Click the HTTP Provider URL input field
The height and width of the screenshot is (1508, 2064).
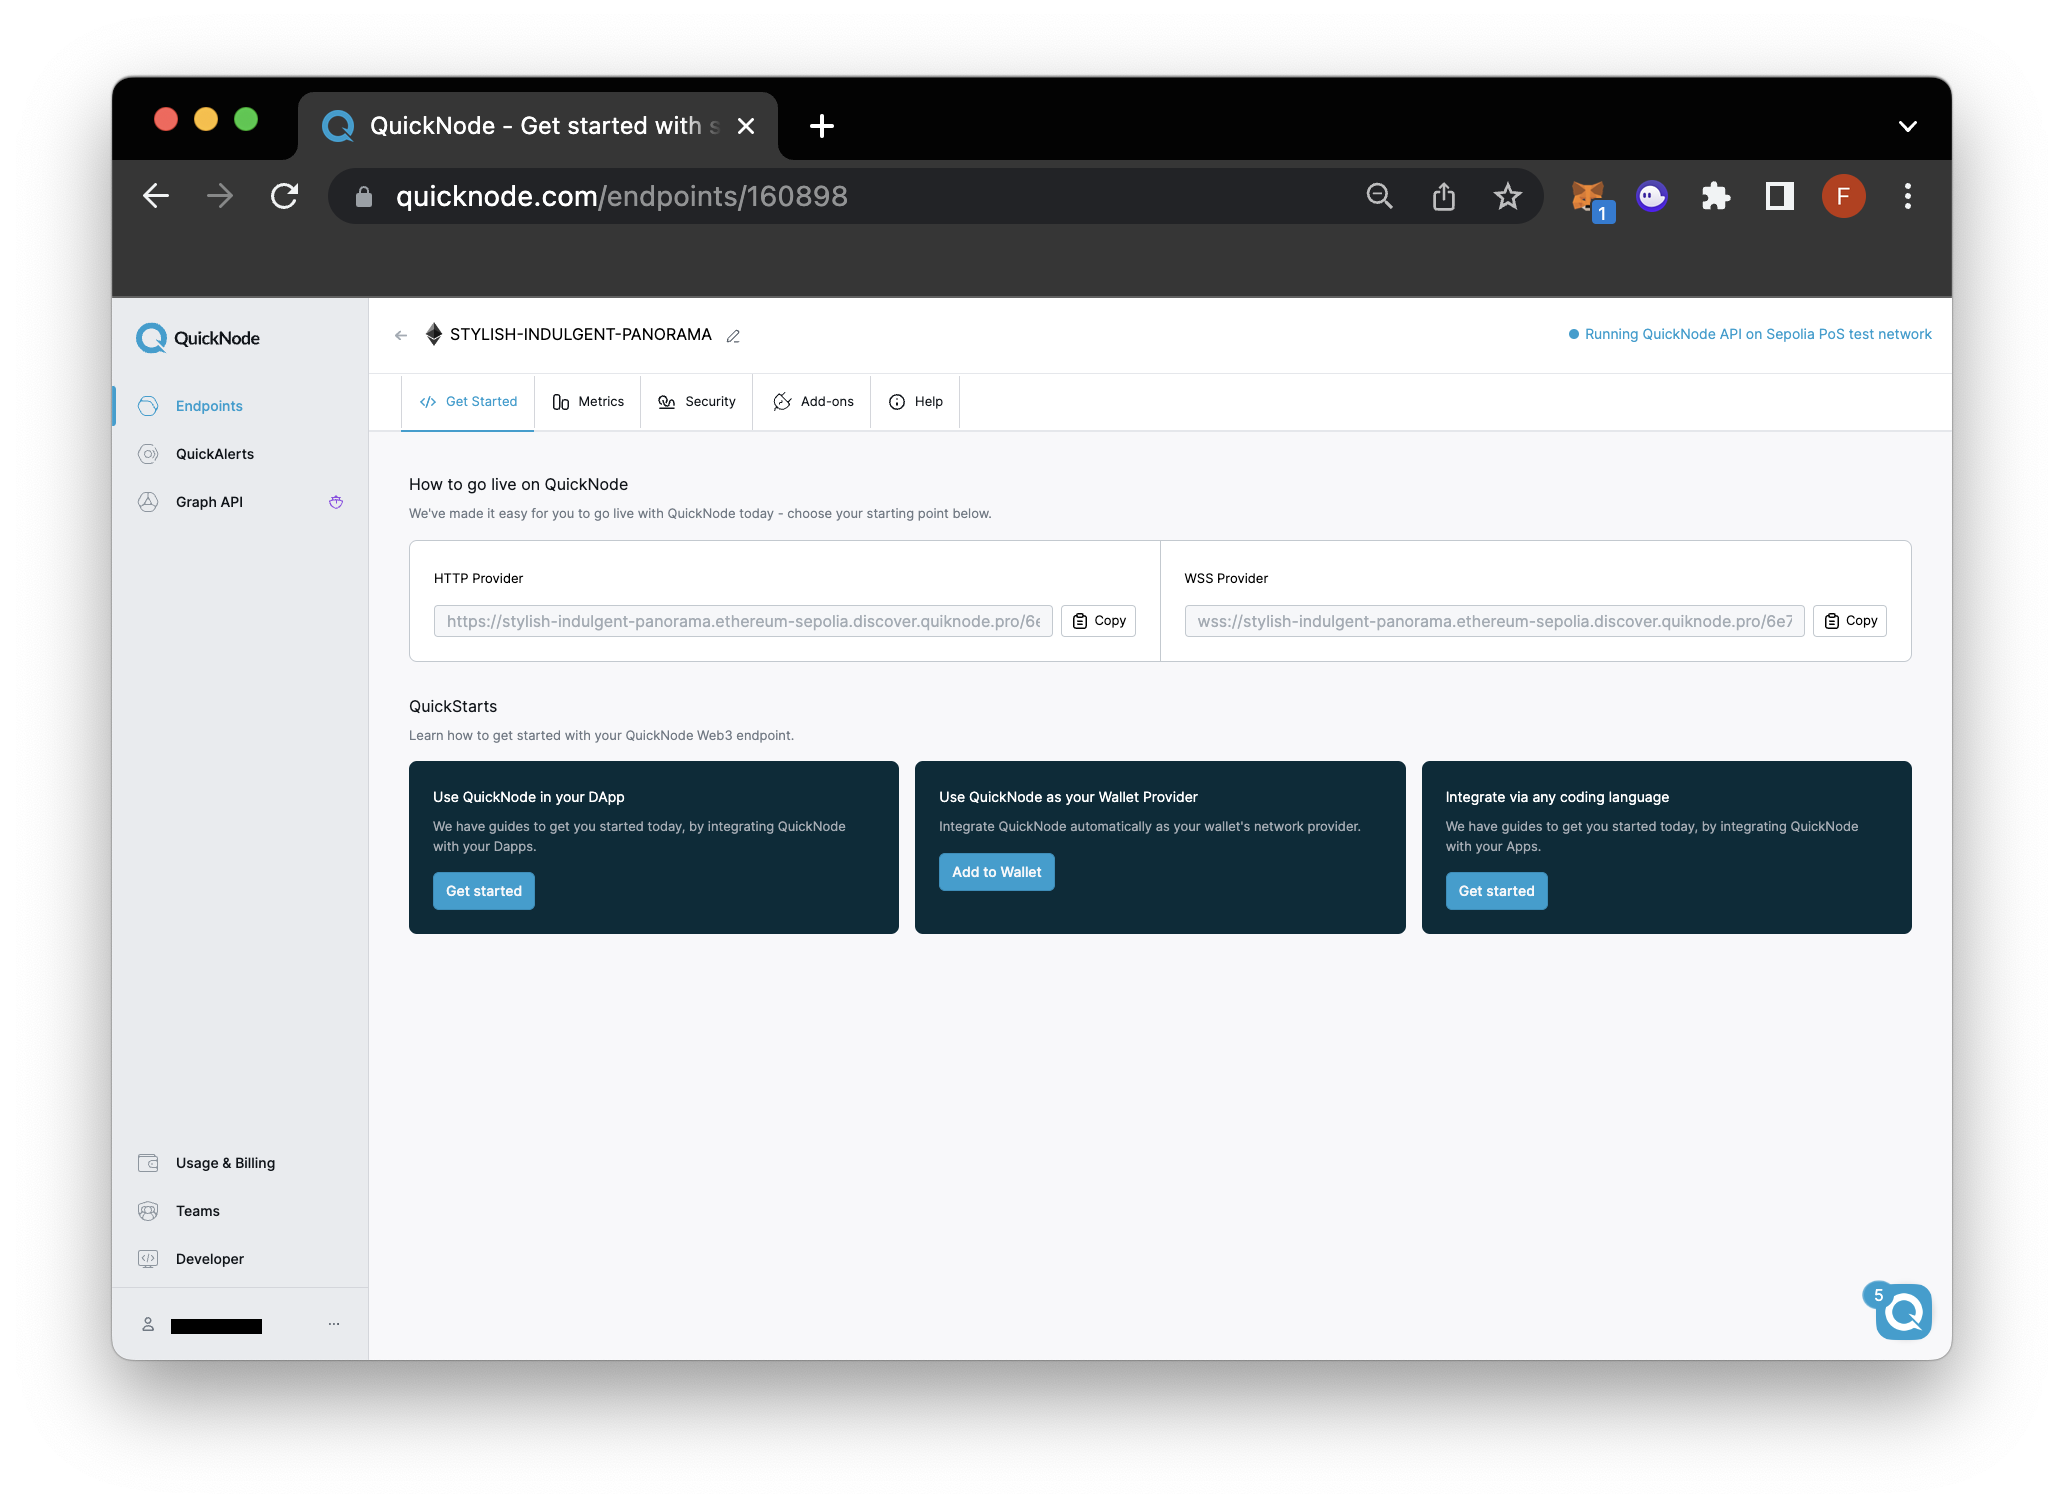742,620
